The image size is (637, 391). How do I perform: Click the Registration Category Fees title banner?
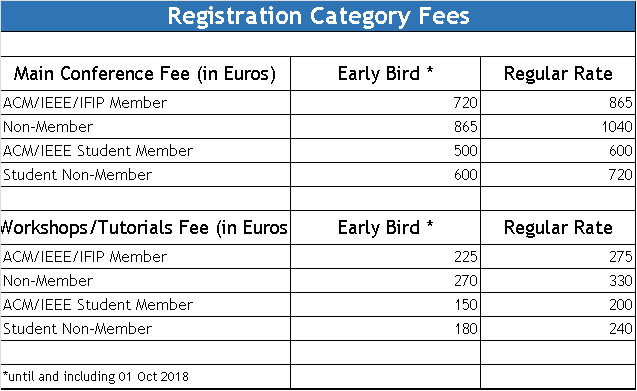[318, 16]
